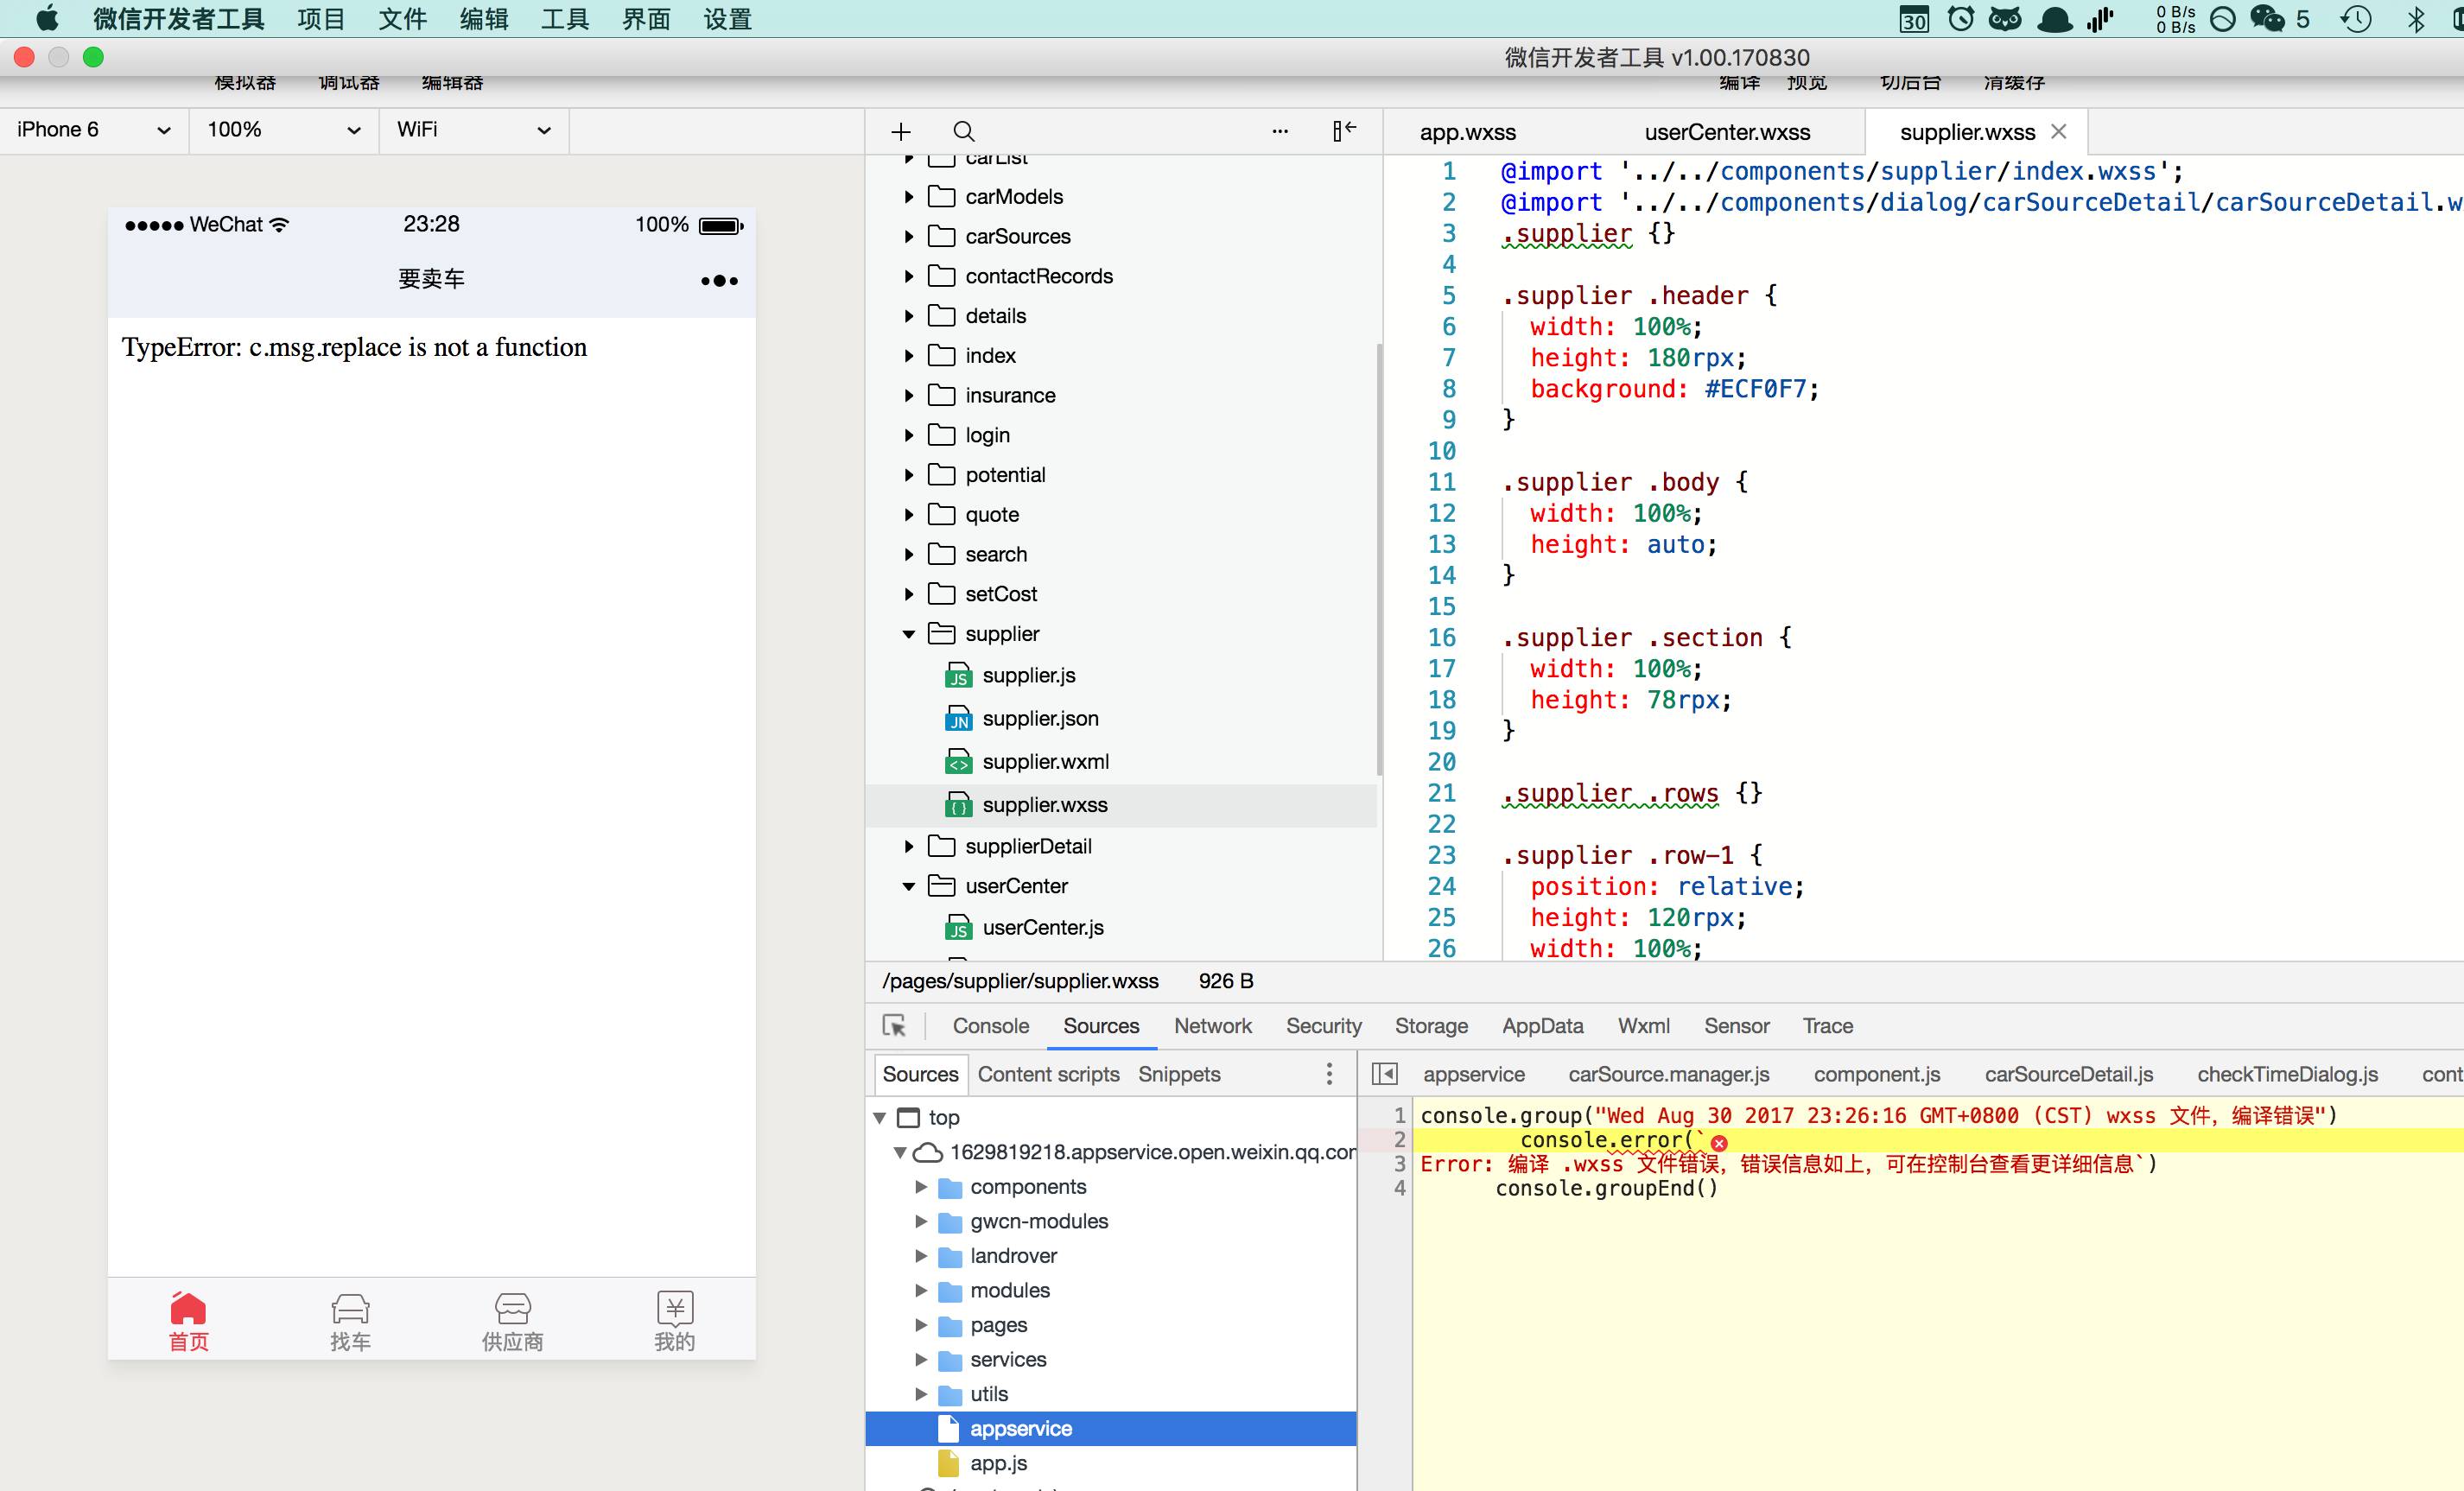Open supplier.wxml in file tree

tap(1045, 762)
